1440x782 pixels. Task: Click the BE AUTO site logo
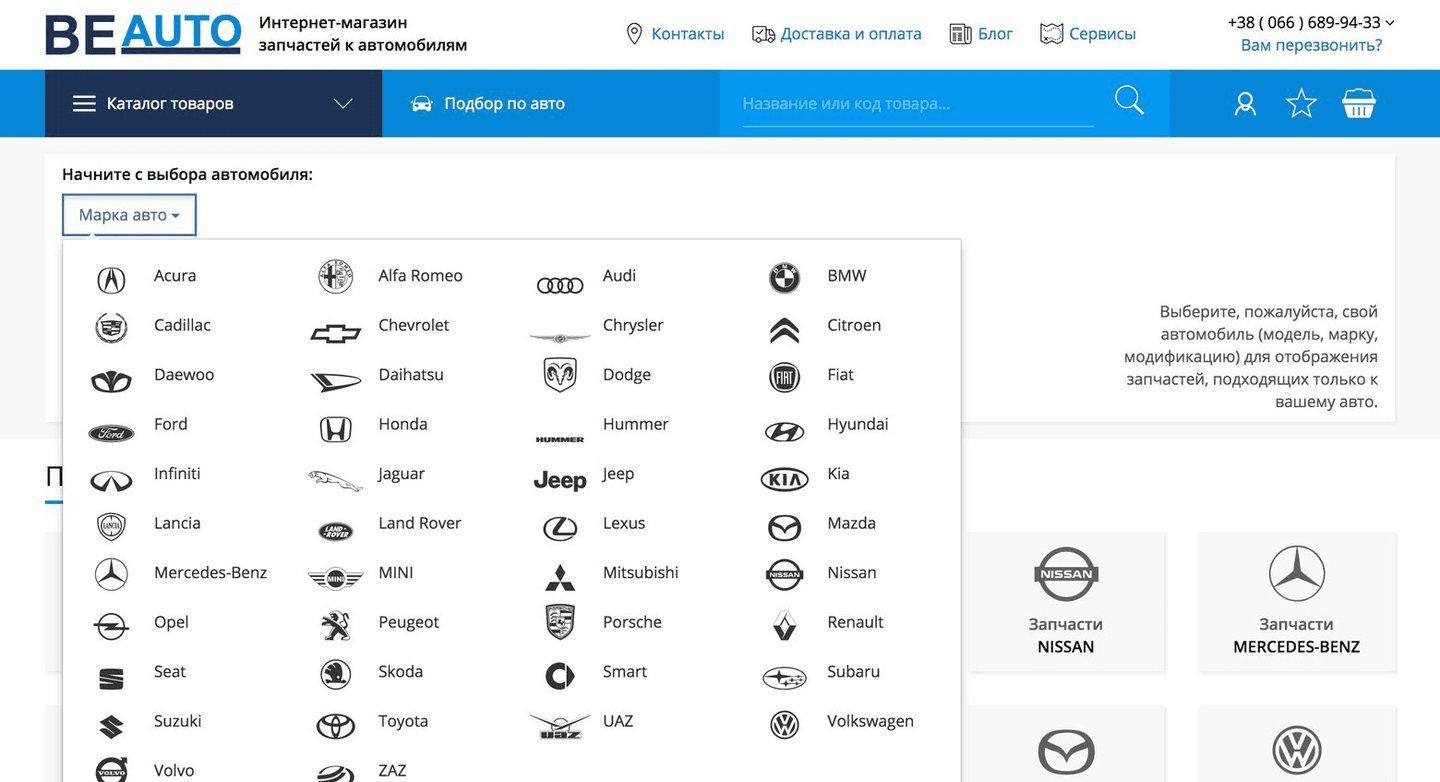[143, 34]
